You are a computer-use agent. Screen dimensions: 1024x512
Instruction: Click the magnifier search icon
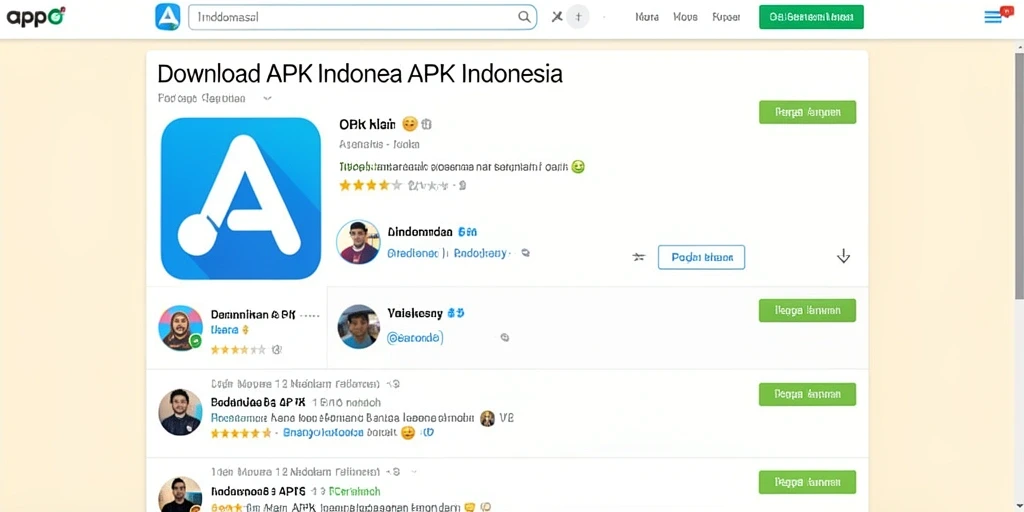(x=524, y=17)
